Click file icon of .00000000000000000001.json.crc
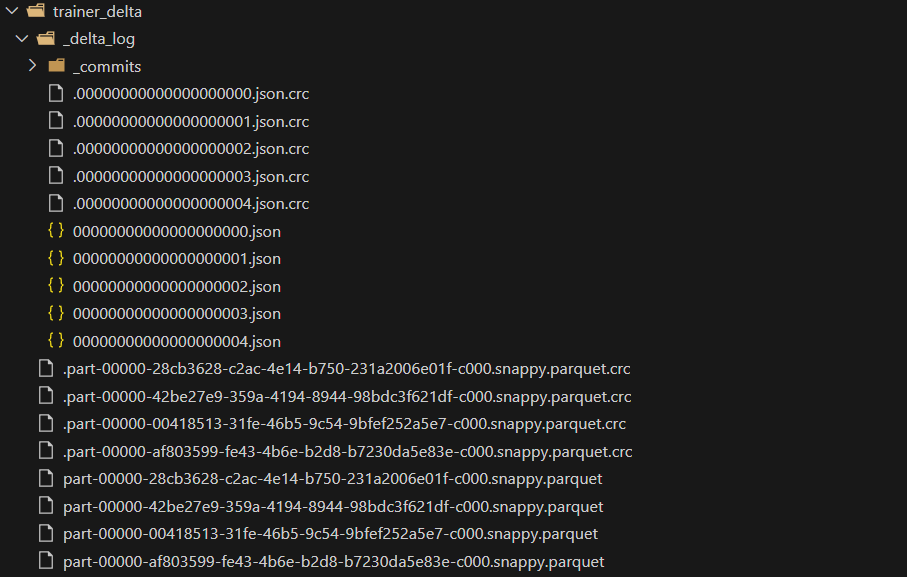Image resolution: width=907 pixels, height=577 pixels. coord(56,120)
